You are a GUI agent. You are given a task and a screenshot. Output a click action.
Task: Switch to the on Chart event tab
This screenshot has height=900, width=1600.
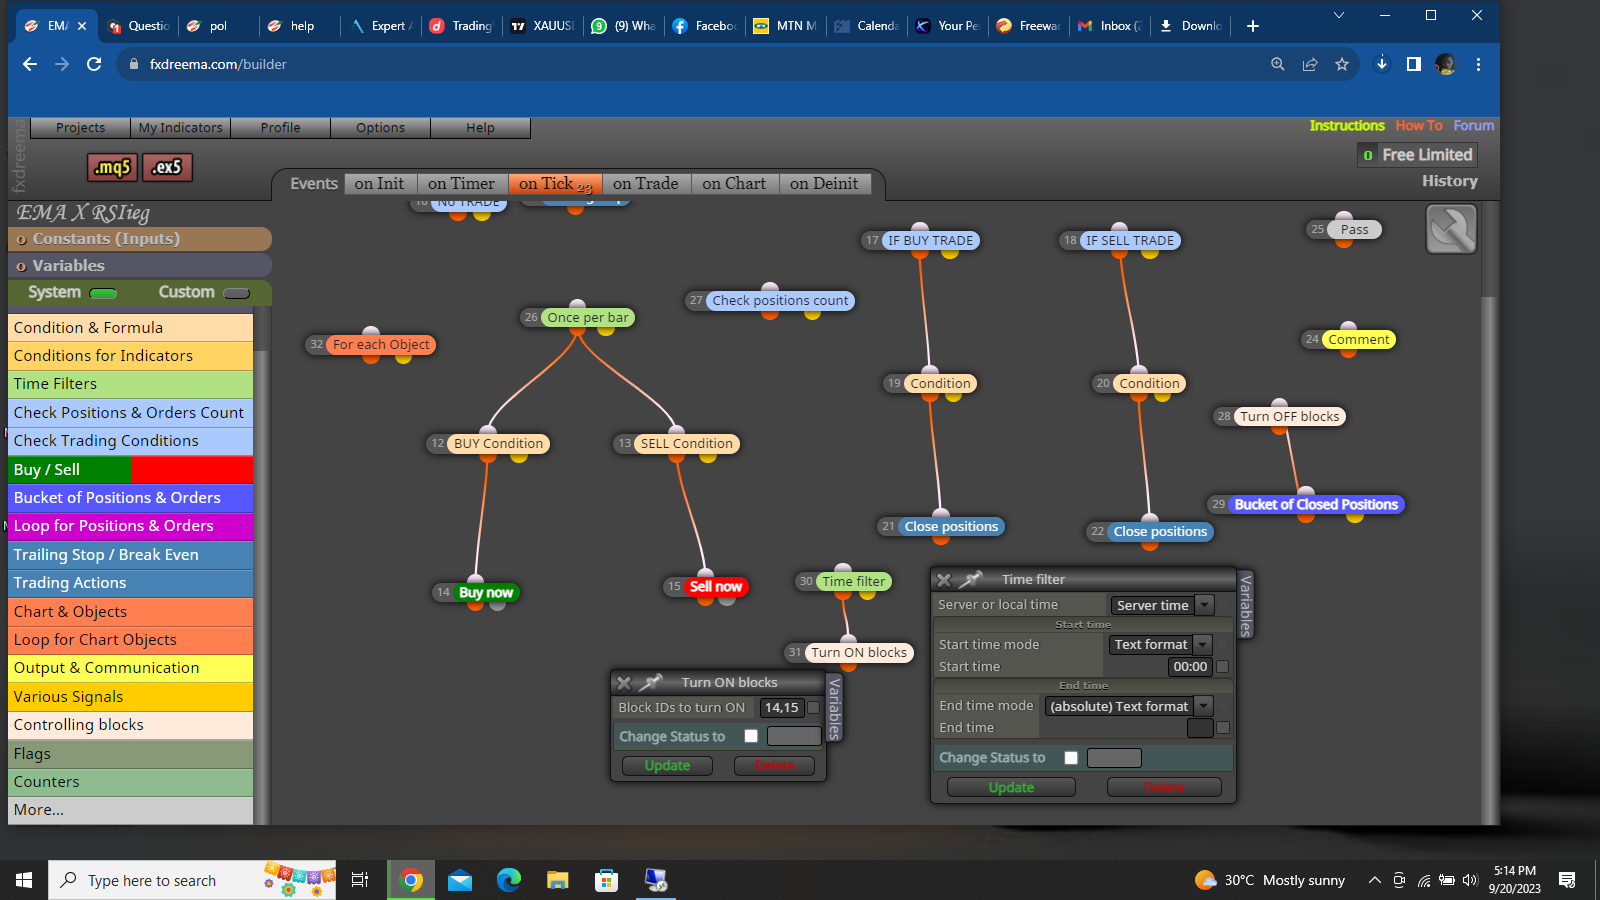click(734, 184)
